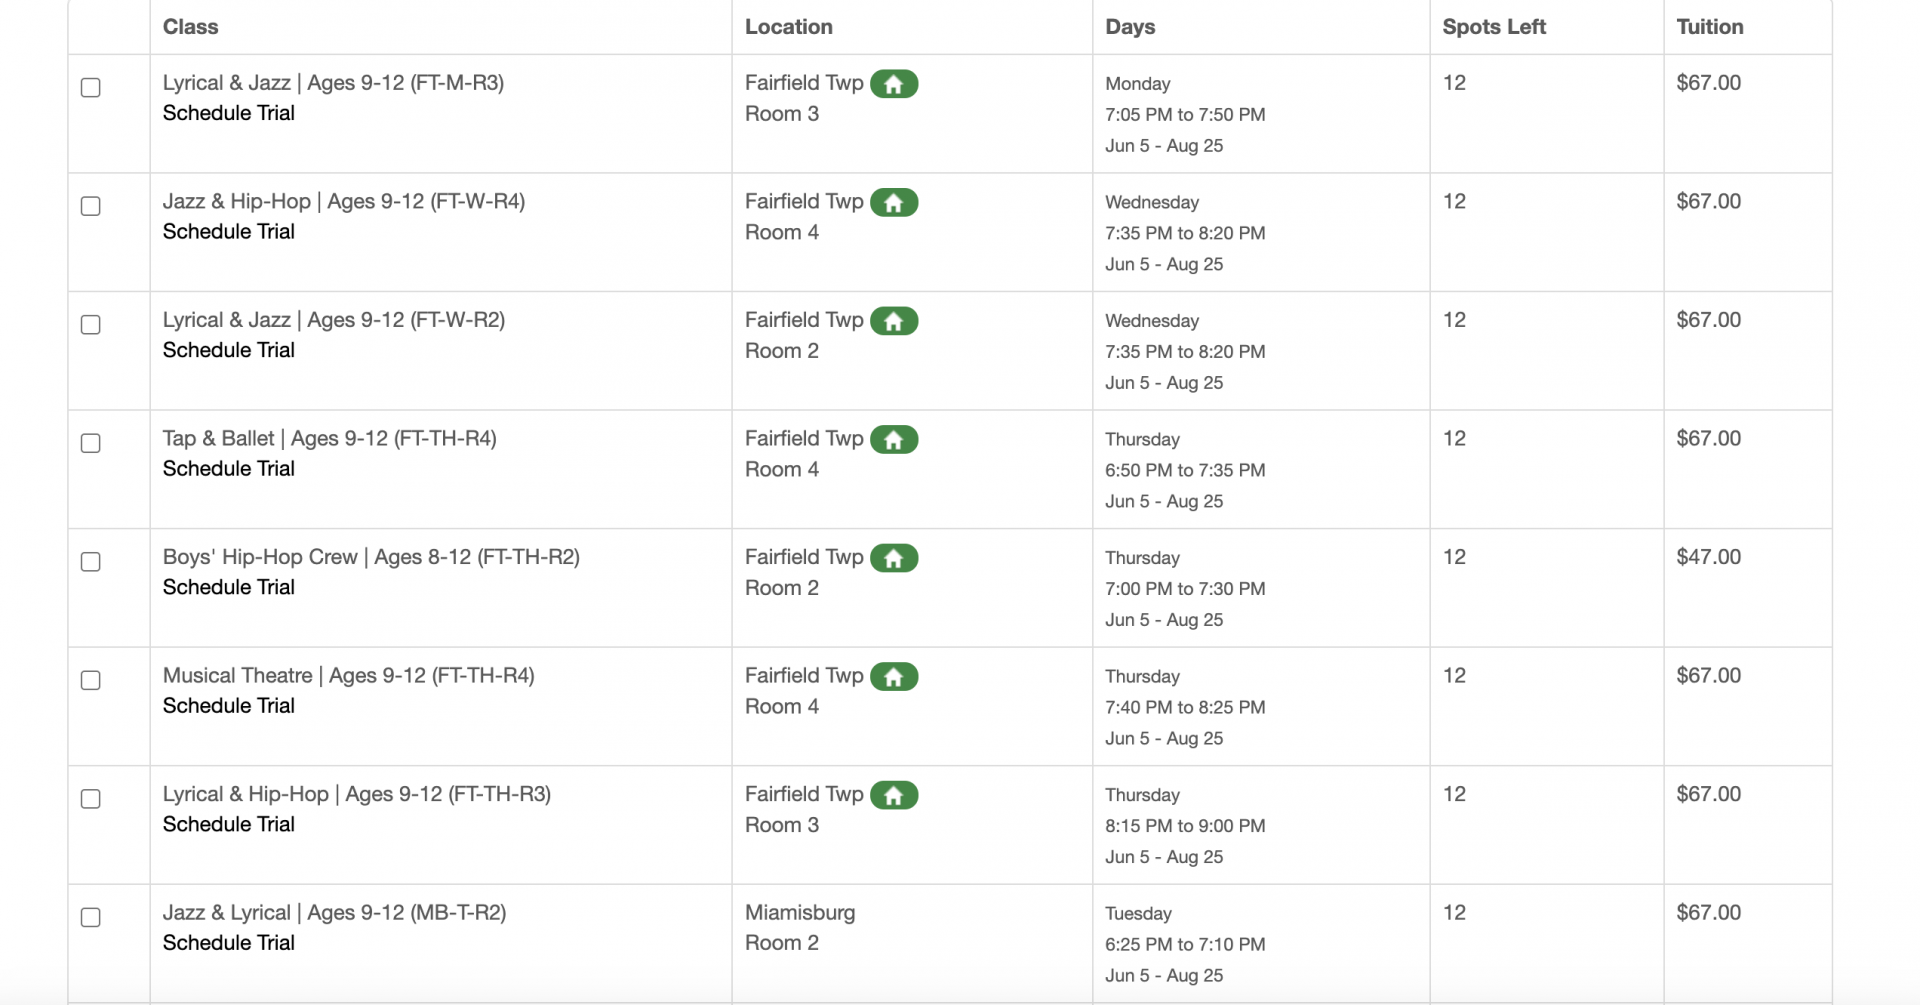Schedule Trial for Jazz & Lyrical Miamisburg class

coord(229,943)
